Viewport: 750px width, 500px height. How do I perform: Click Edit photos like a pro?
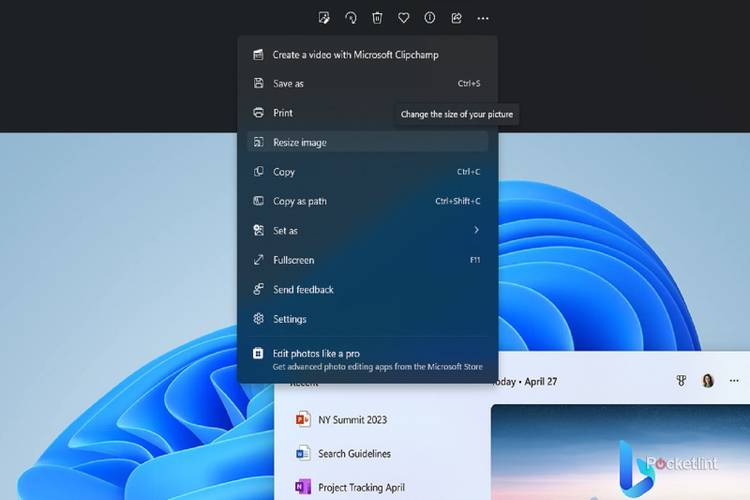tap(316, 354)
